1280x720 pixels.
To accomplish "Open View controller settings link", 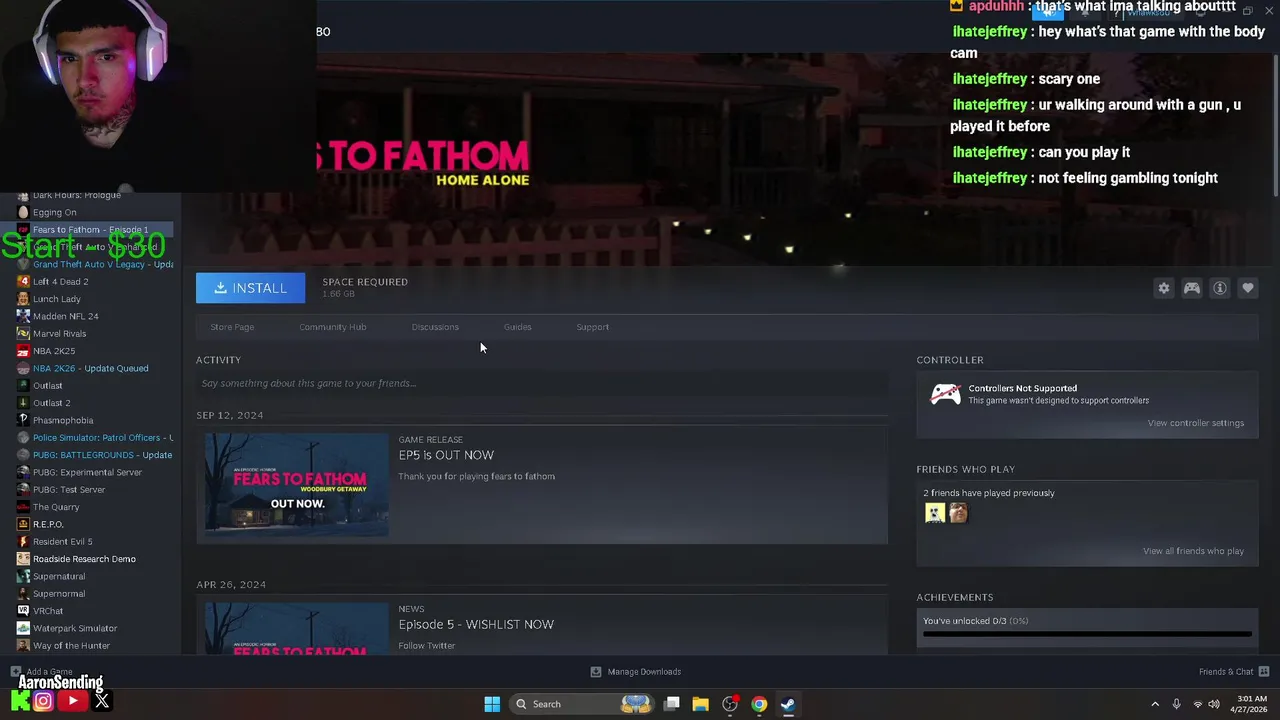I will pyautogui.click(x=1196, y=423).
